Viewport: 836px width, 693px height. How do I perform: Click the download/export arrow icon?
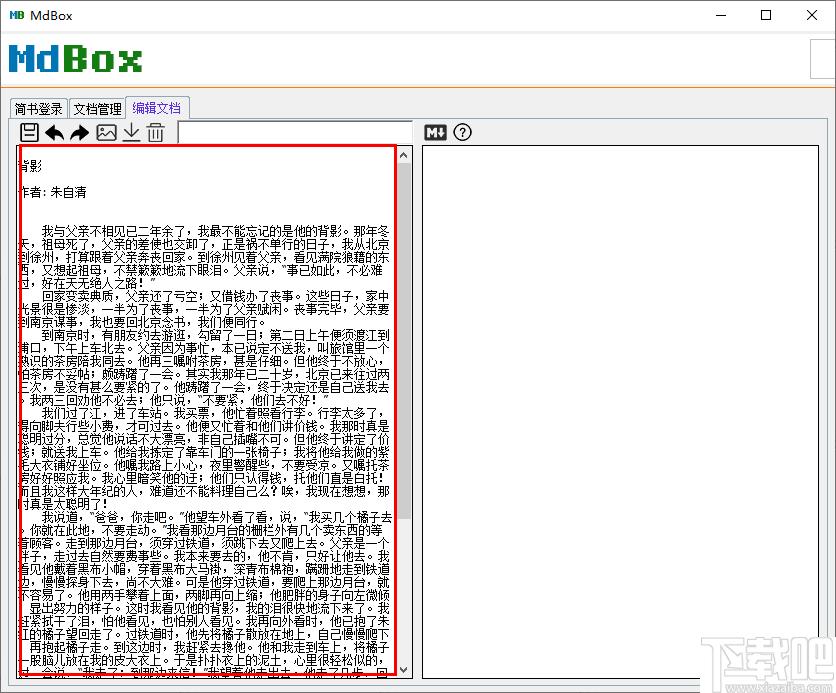[x=131, y=133]
